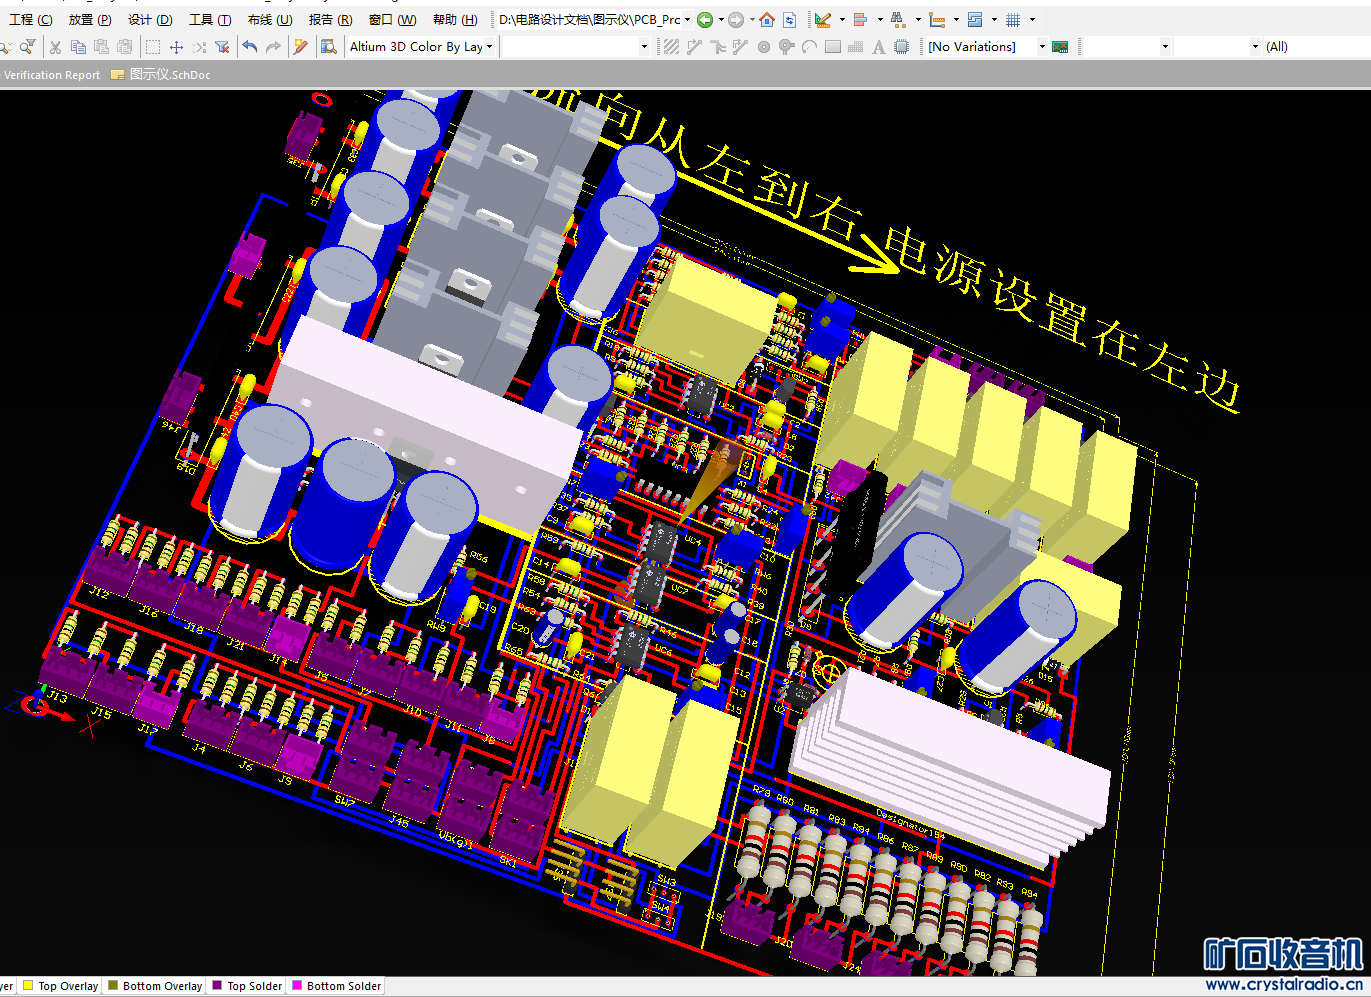Image resolution: width=1371 pixels, height=997 pixels.
Task: Open the 窗口 (W) menu
Action: 392,20
